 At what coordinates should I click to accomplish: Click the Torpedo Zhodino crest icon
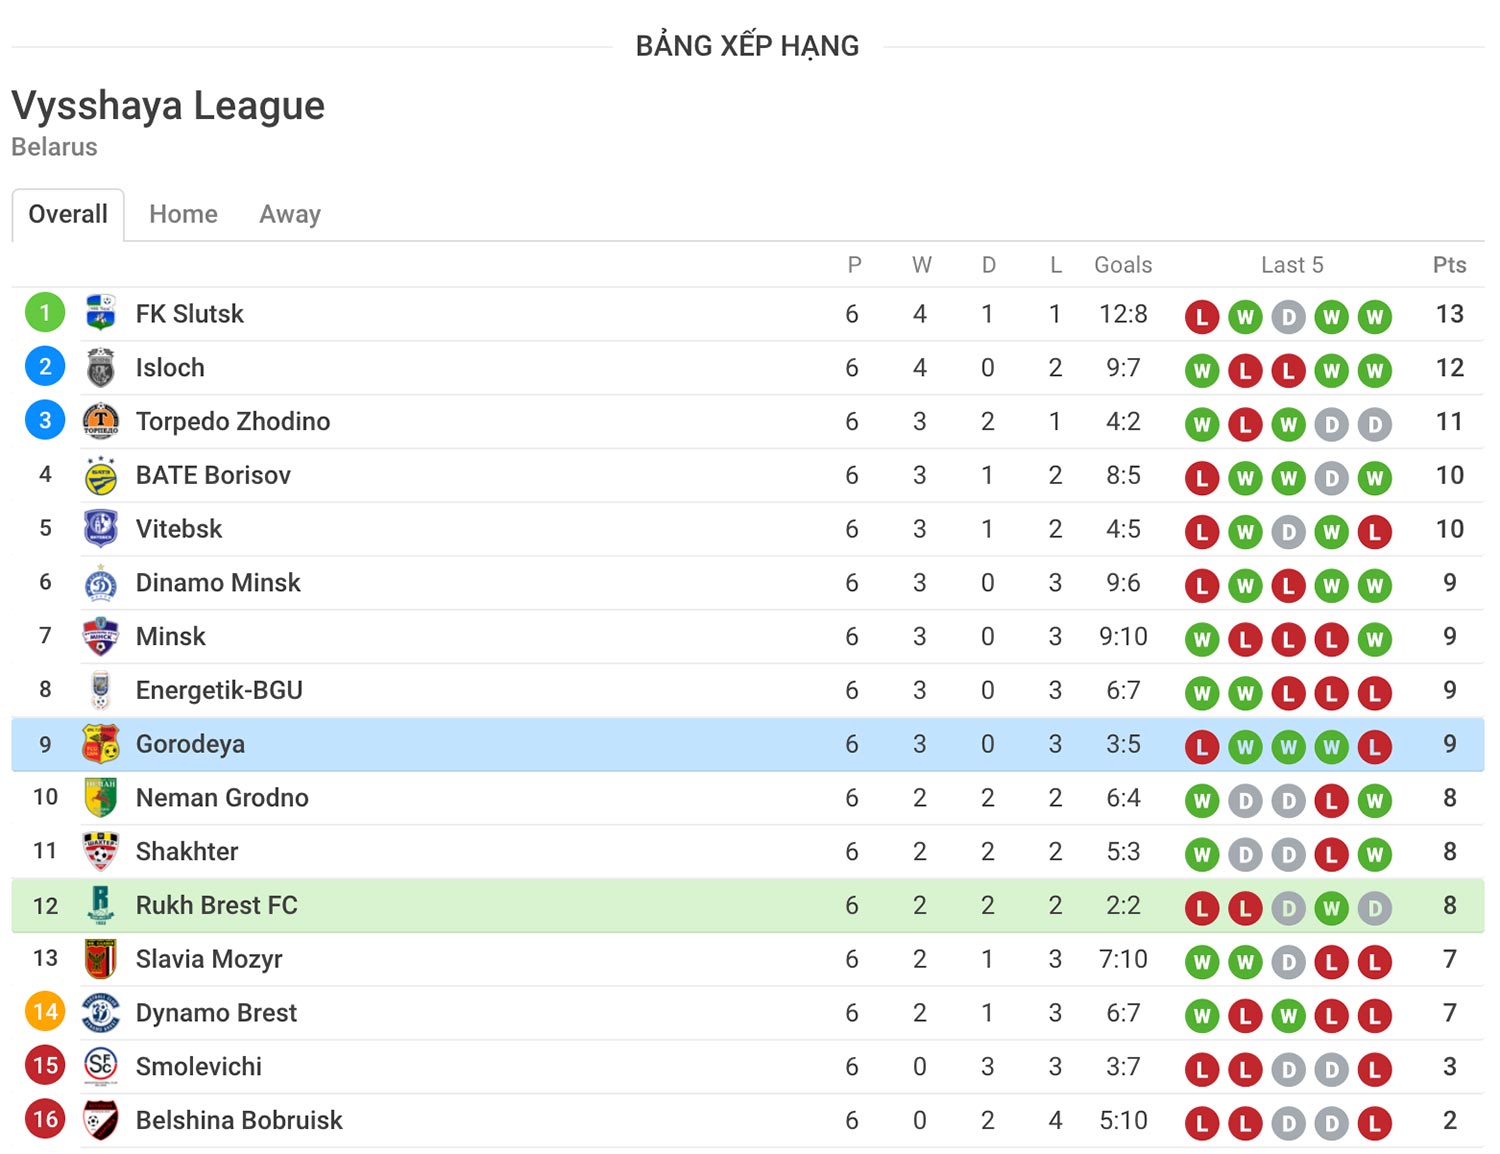[x=101, y=421]
